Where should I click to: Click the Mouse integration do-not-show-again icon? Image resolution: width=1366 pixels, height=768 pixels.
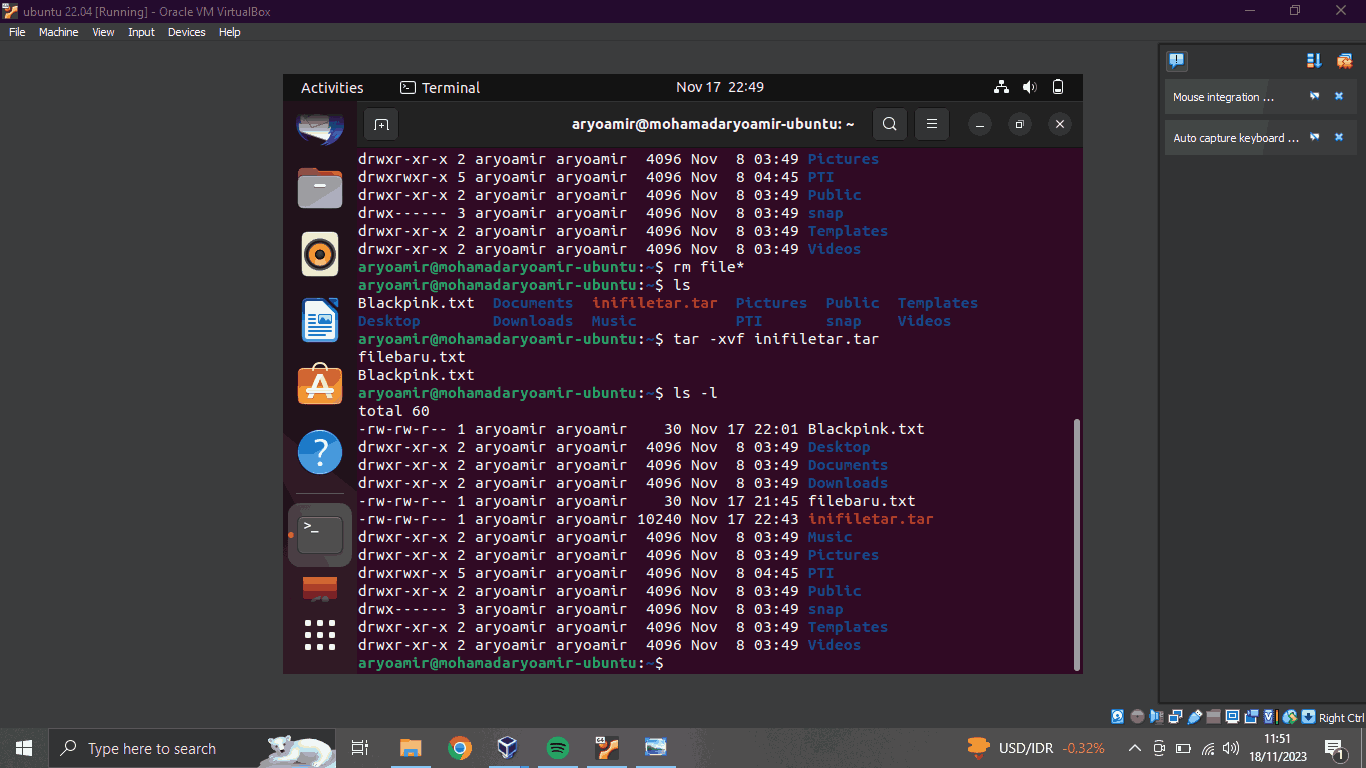pos(1315,97)
